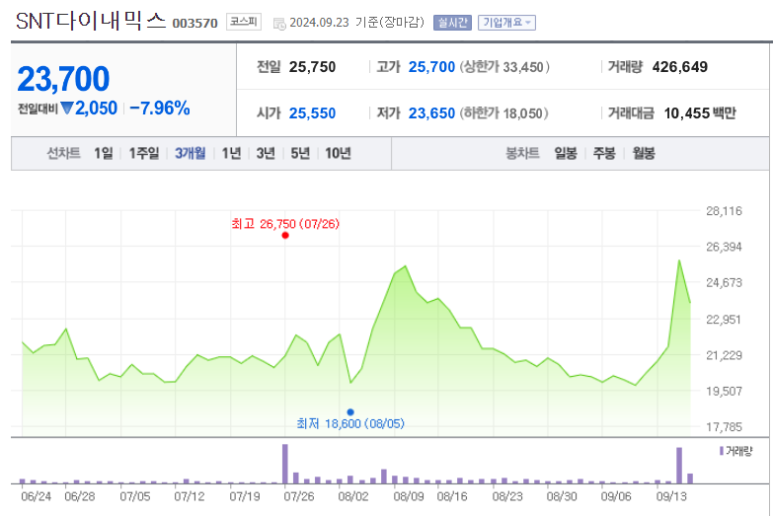
Task: Click the 전일 value 25,750
Action: pos(312,67)
